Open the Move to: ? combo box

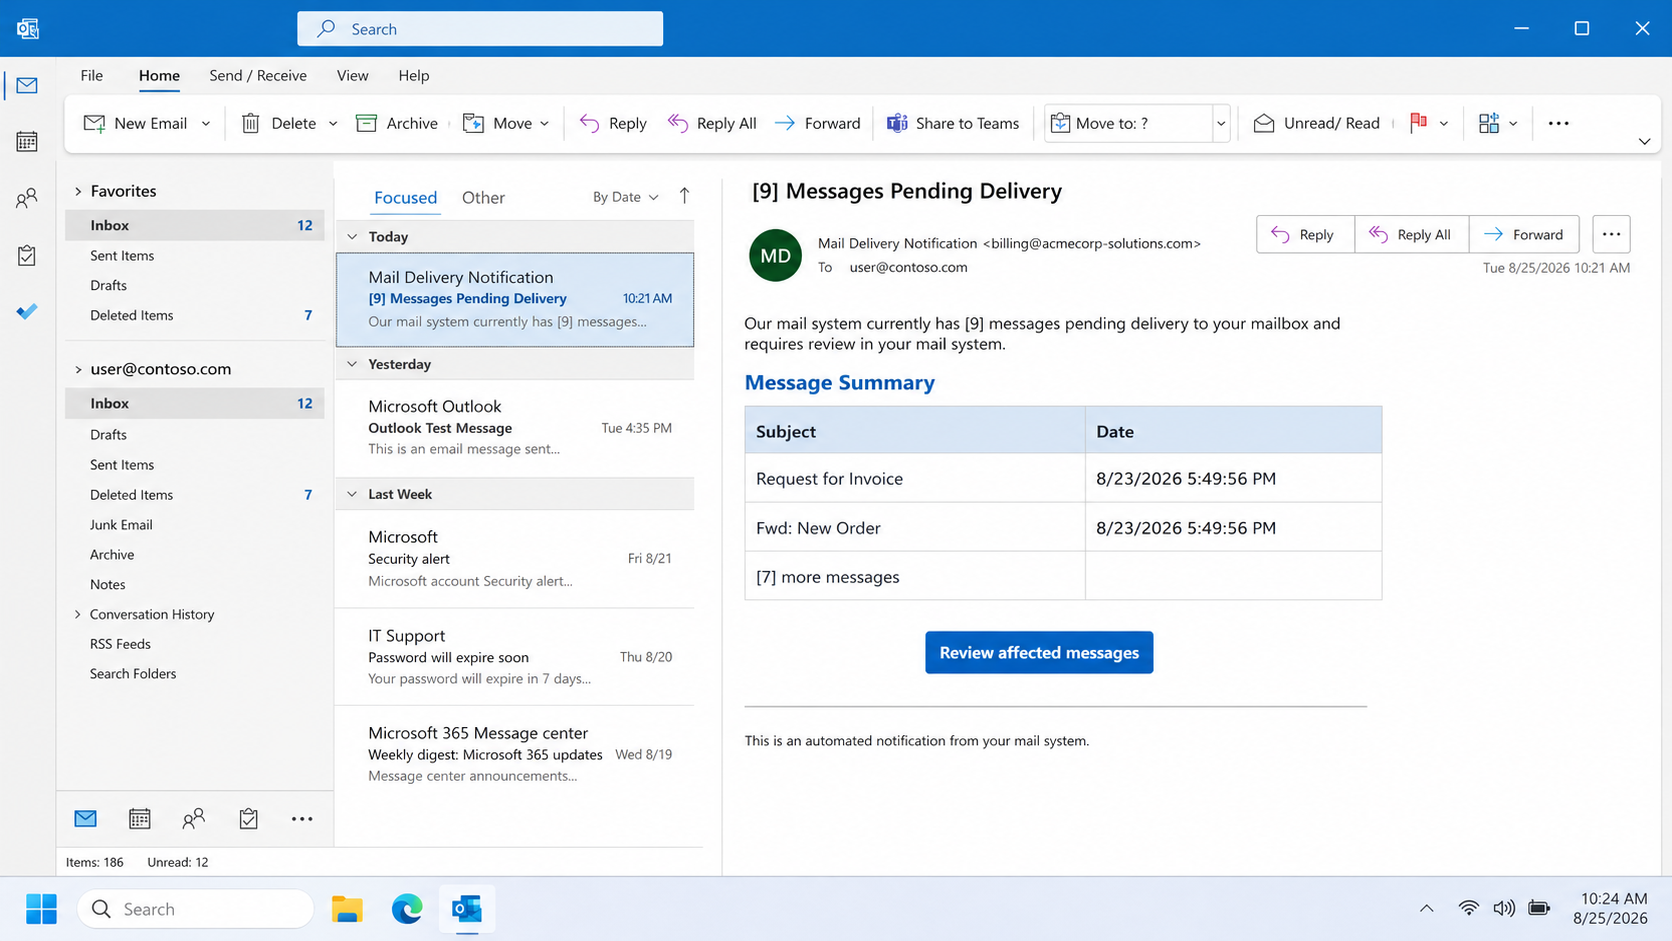point(1136,123)
